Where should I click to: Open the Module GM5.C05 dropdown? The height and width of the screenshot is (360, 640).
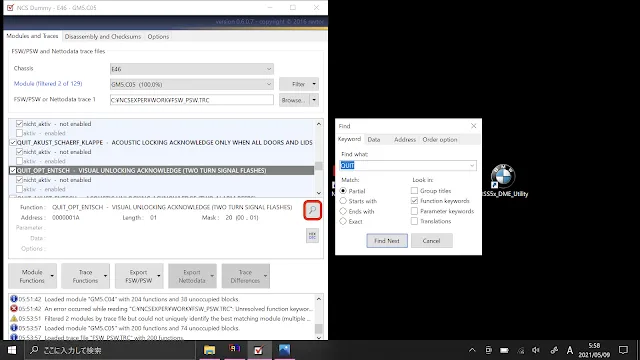pyautogui.click(x=191, y=84)
